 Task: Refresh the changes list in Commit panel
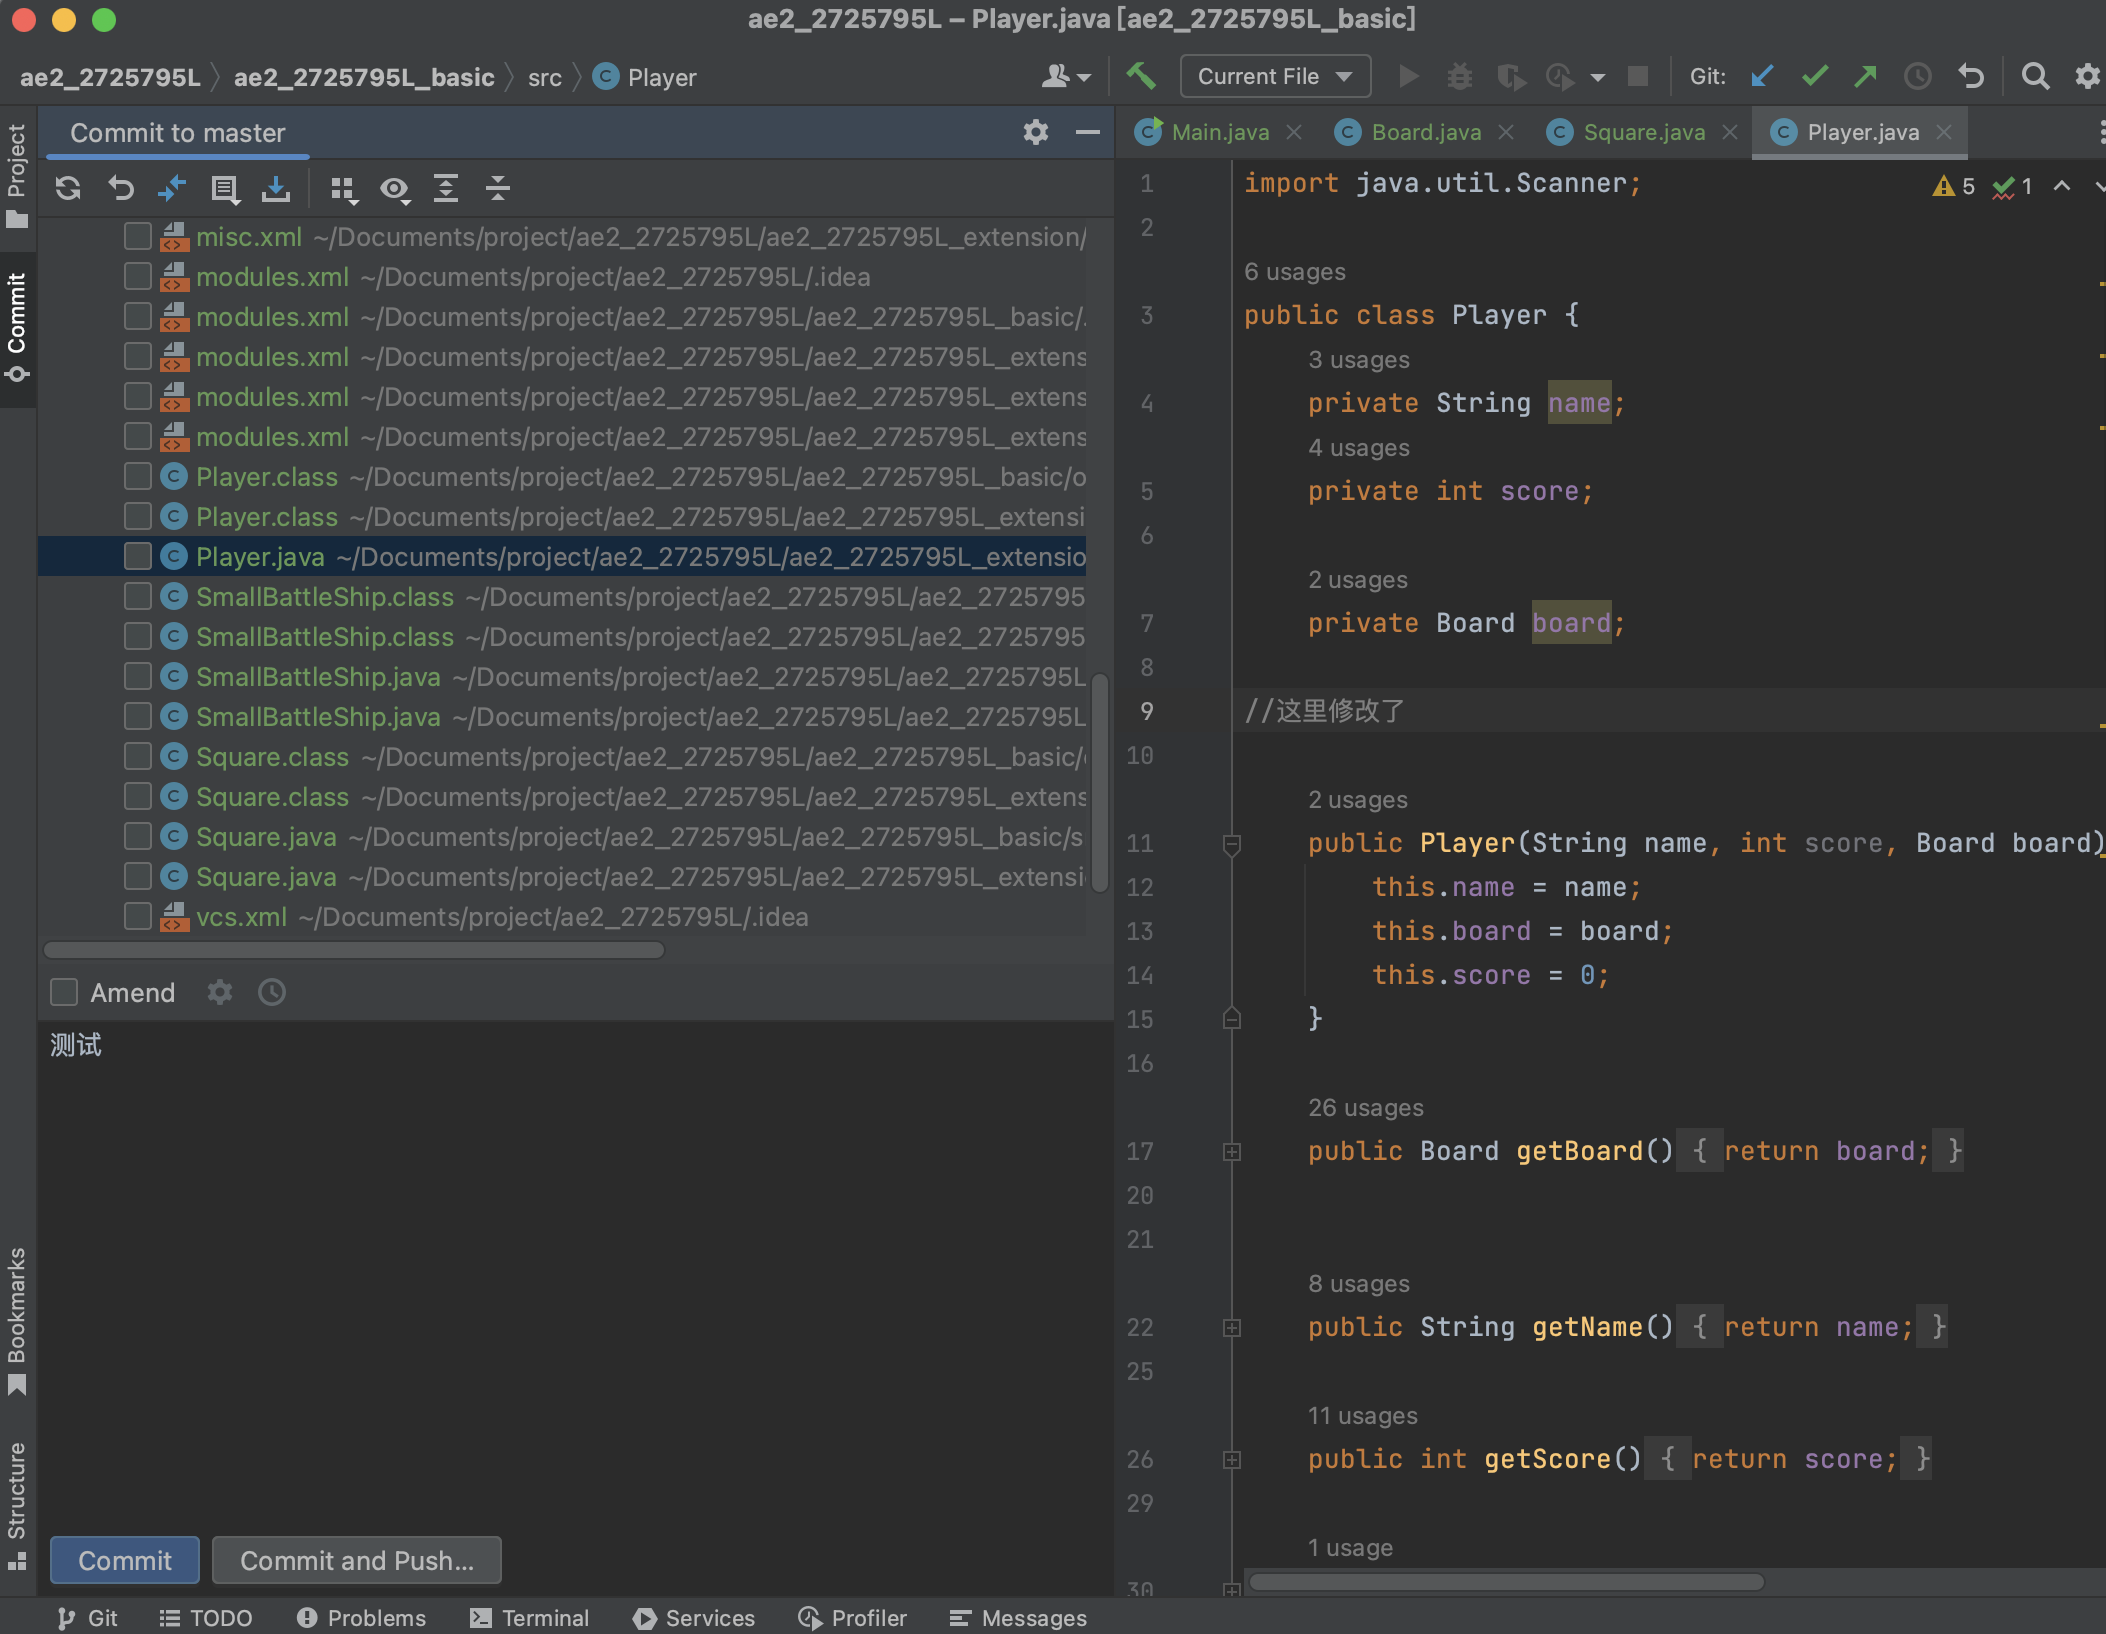coord(68,188)
